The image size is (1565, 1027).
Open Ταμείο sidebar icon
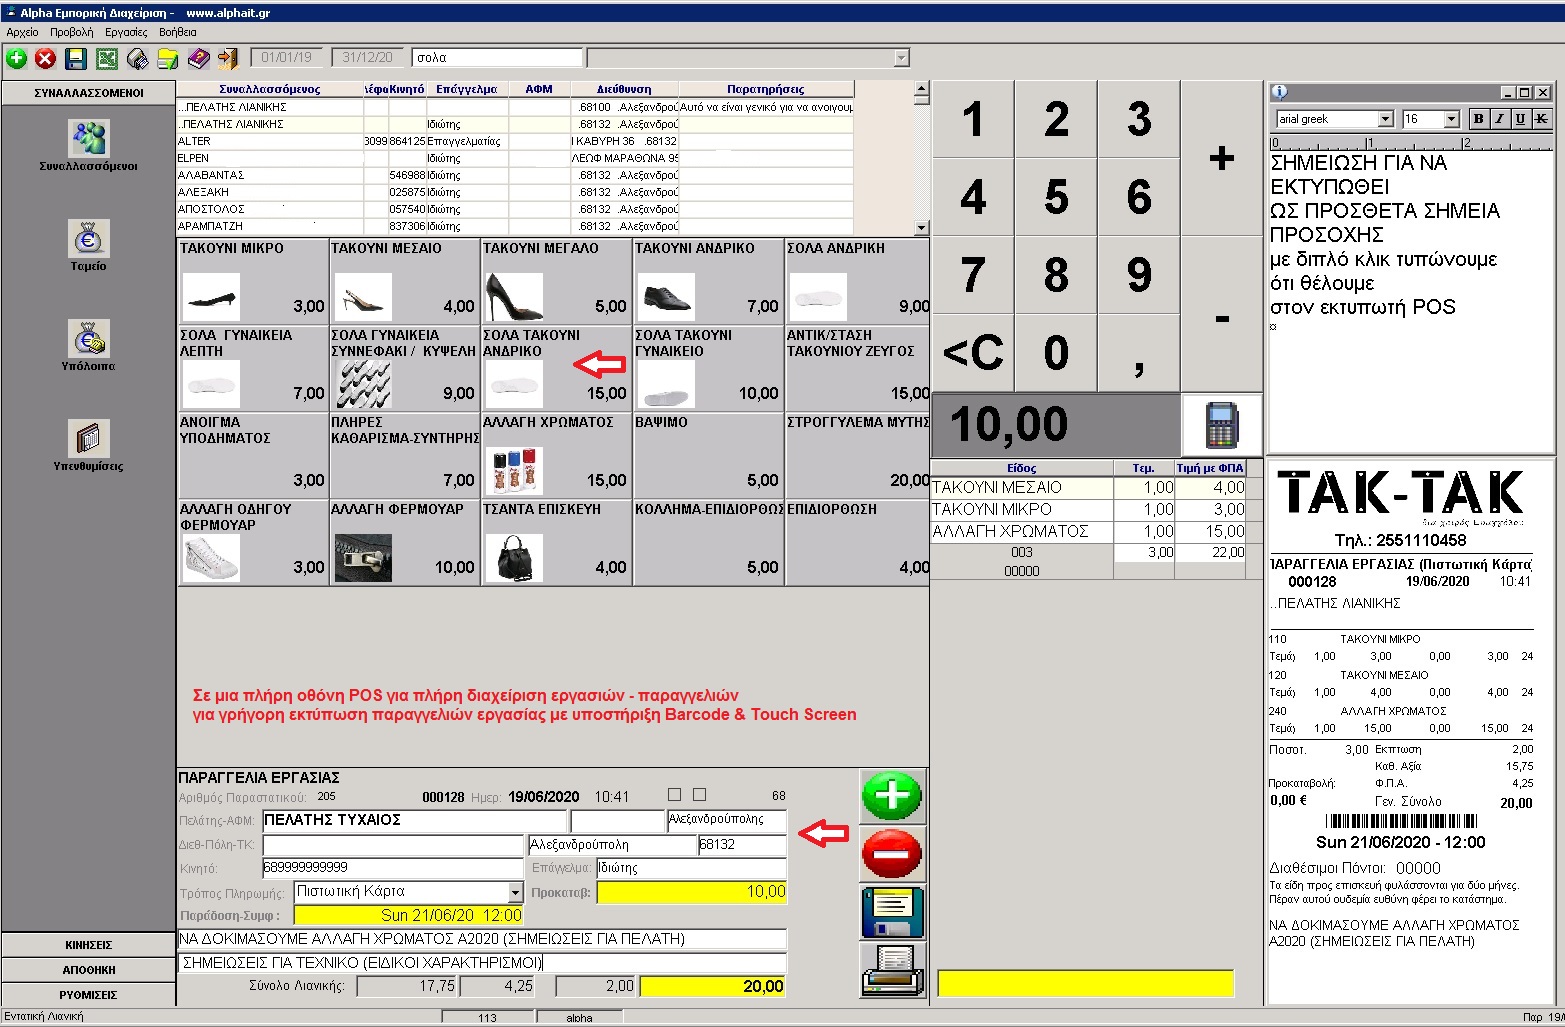[x=88, y=238]
